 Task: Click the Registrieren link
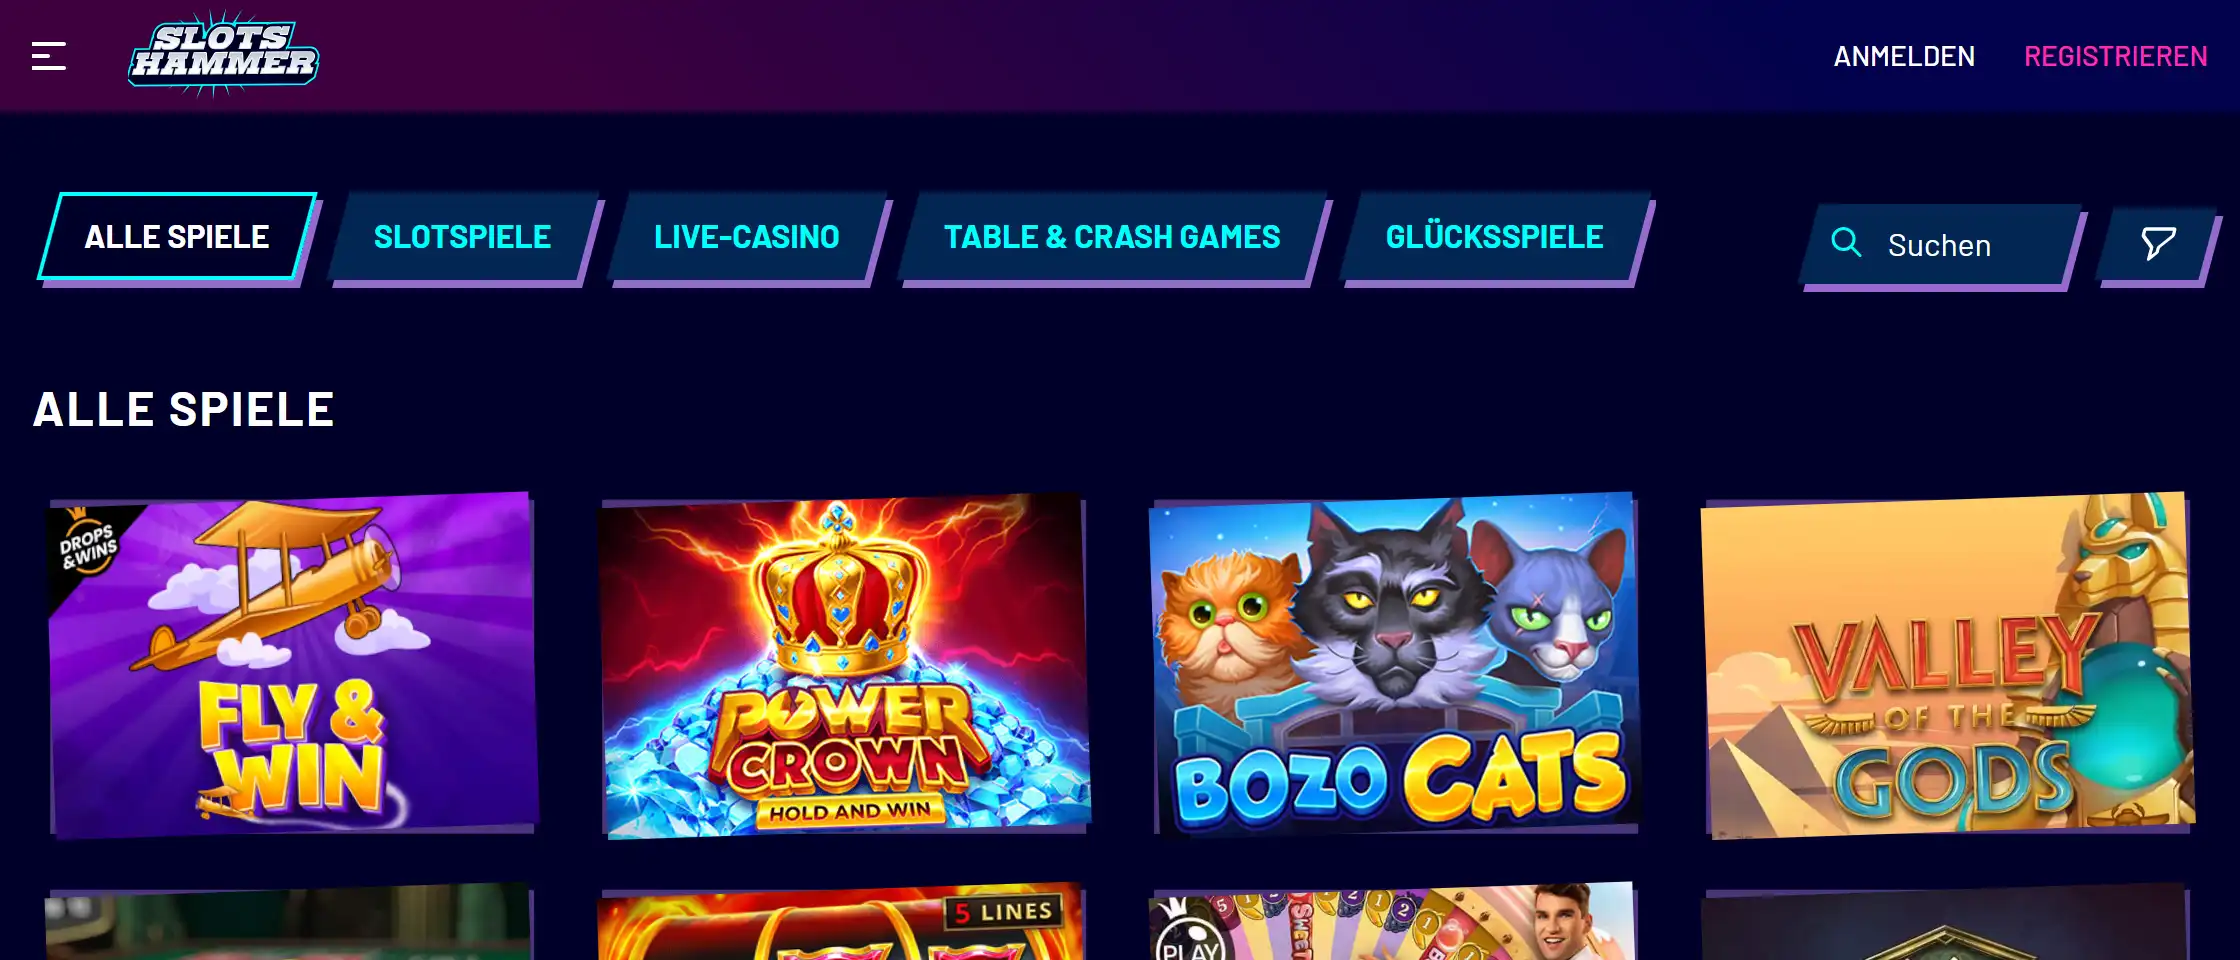[x=2116, y=57]
